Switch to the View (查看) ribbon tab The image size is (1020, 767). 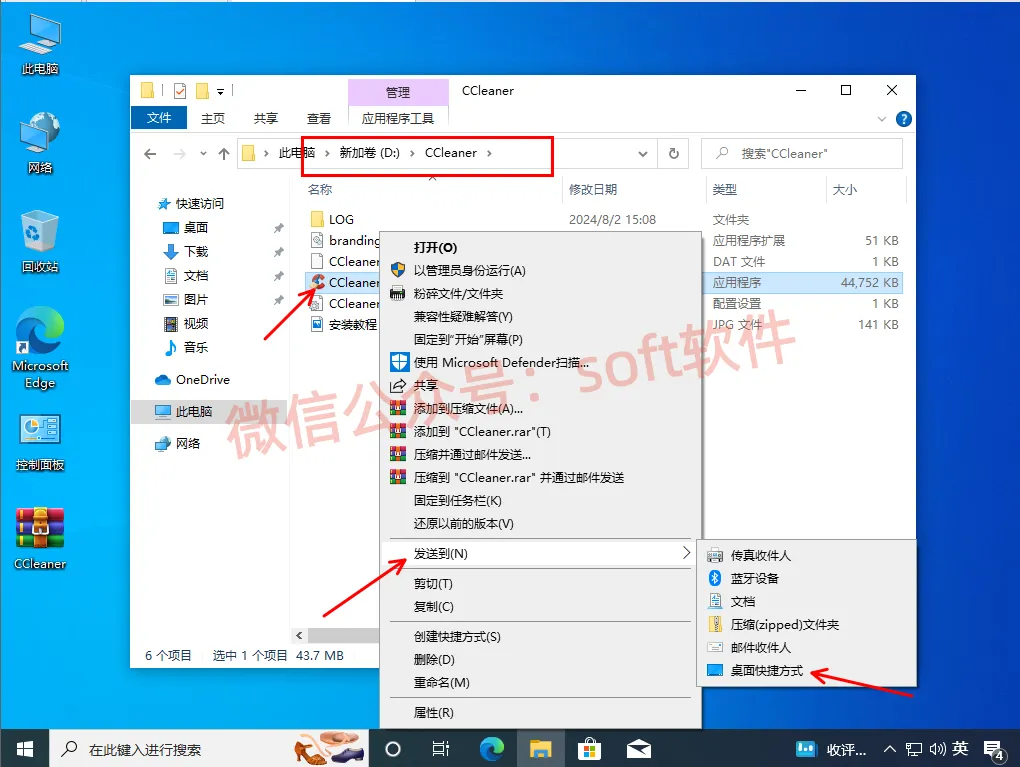[319, 118]
